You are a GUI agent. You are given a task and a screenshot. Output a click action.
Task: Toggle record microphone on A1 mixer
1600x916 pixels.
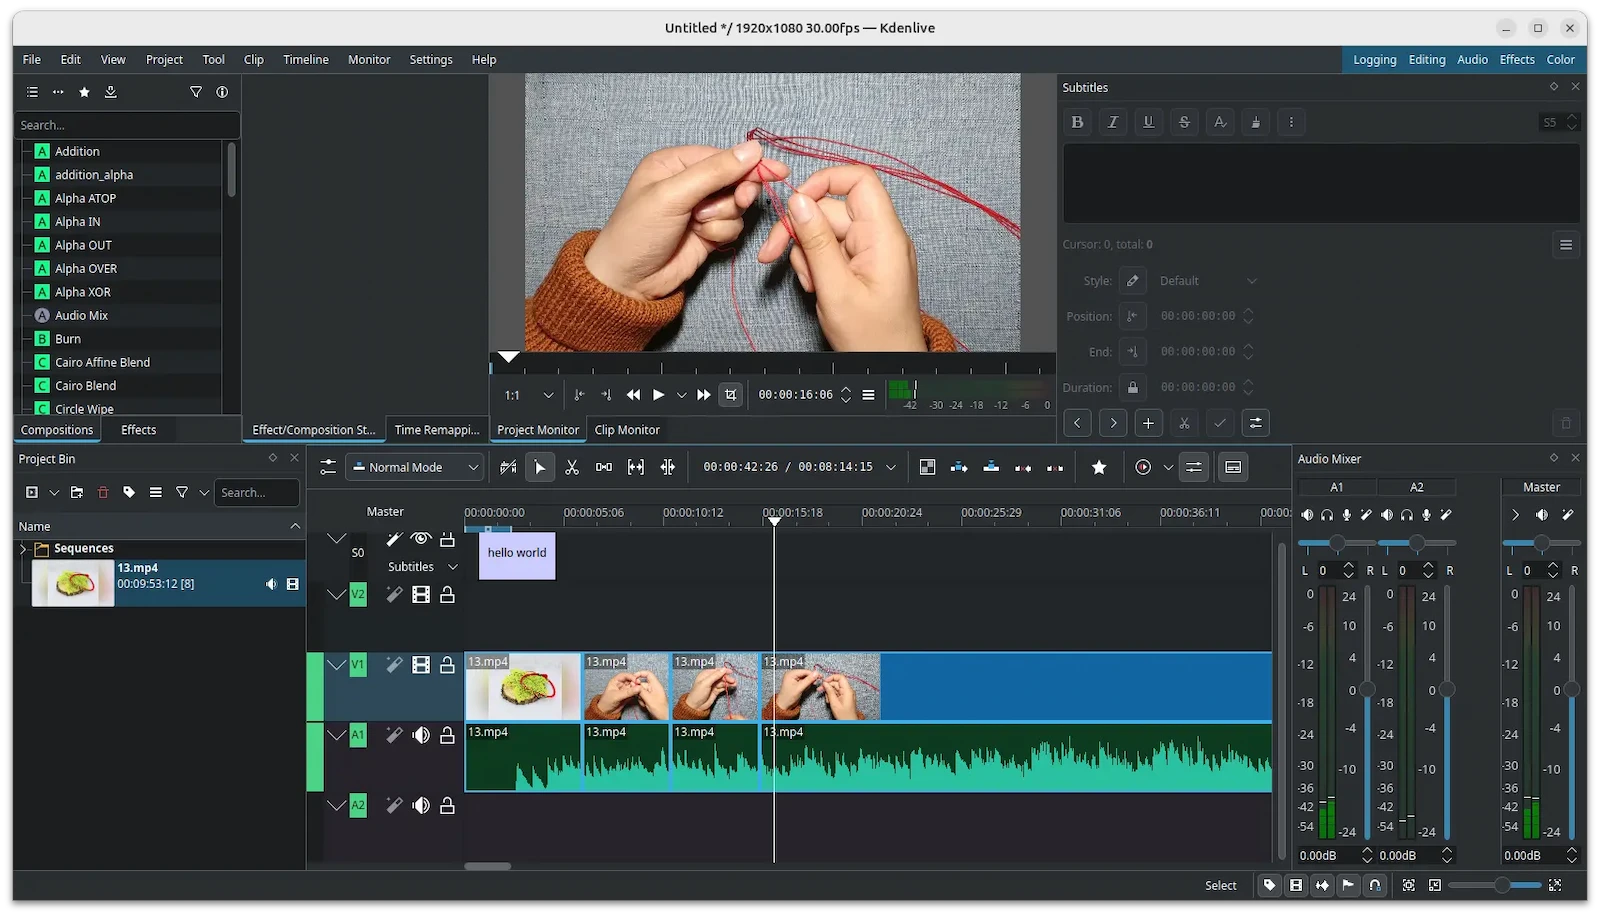[1347, 515]
